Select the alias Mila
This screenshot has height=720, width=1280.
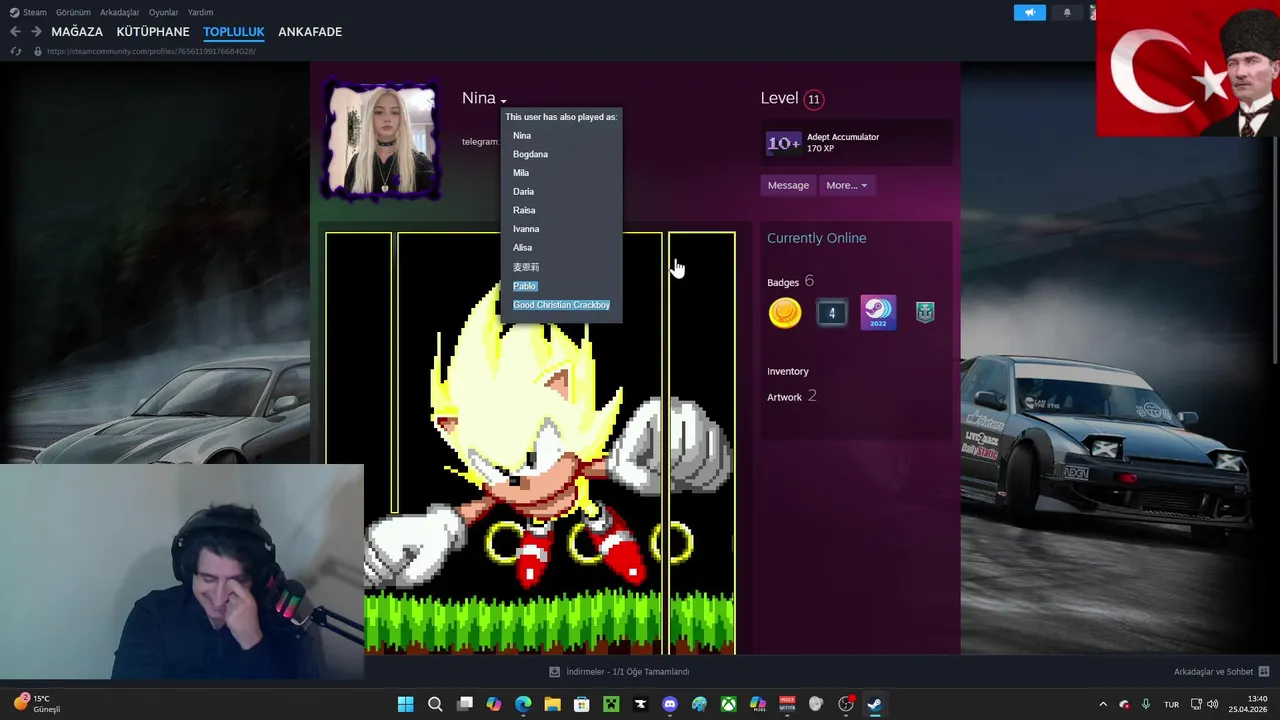(521, 173)
